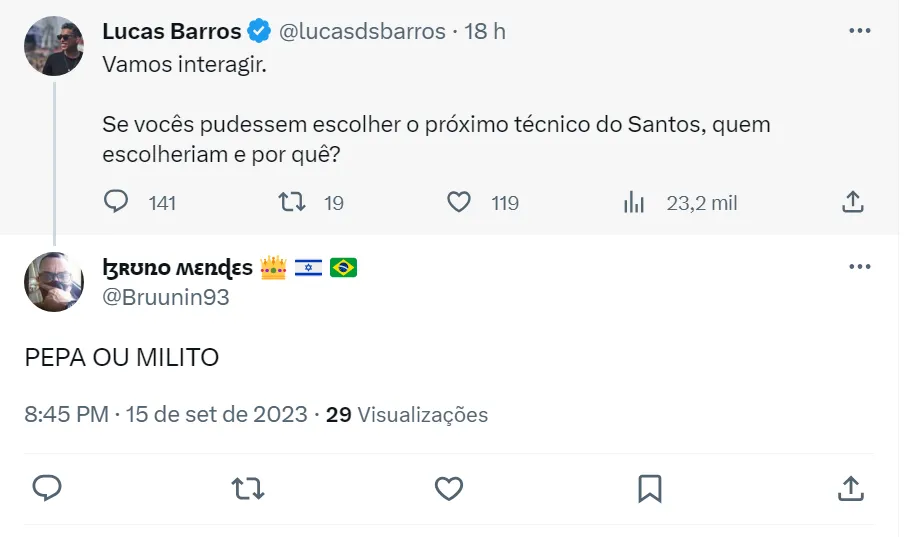The height and width of the screenshot is (537, 910).
Task: Like the Lucas Barros tweet
Action: coord(459,202)
